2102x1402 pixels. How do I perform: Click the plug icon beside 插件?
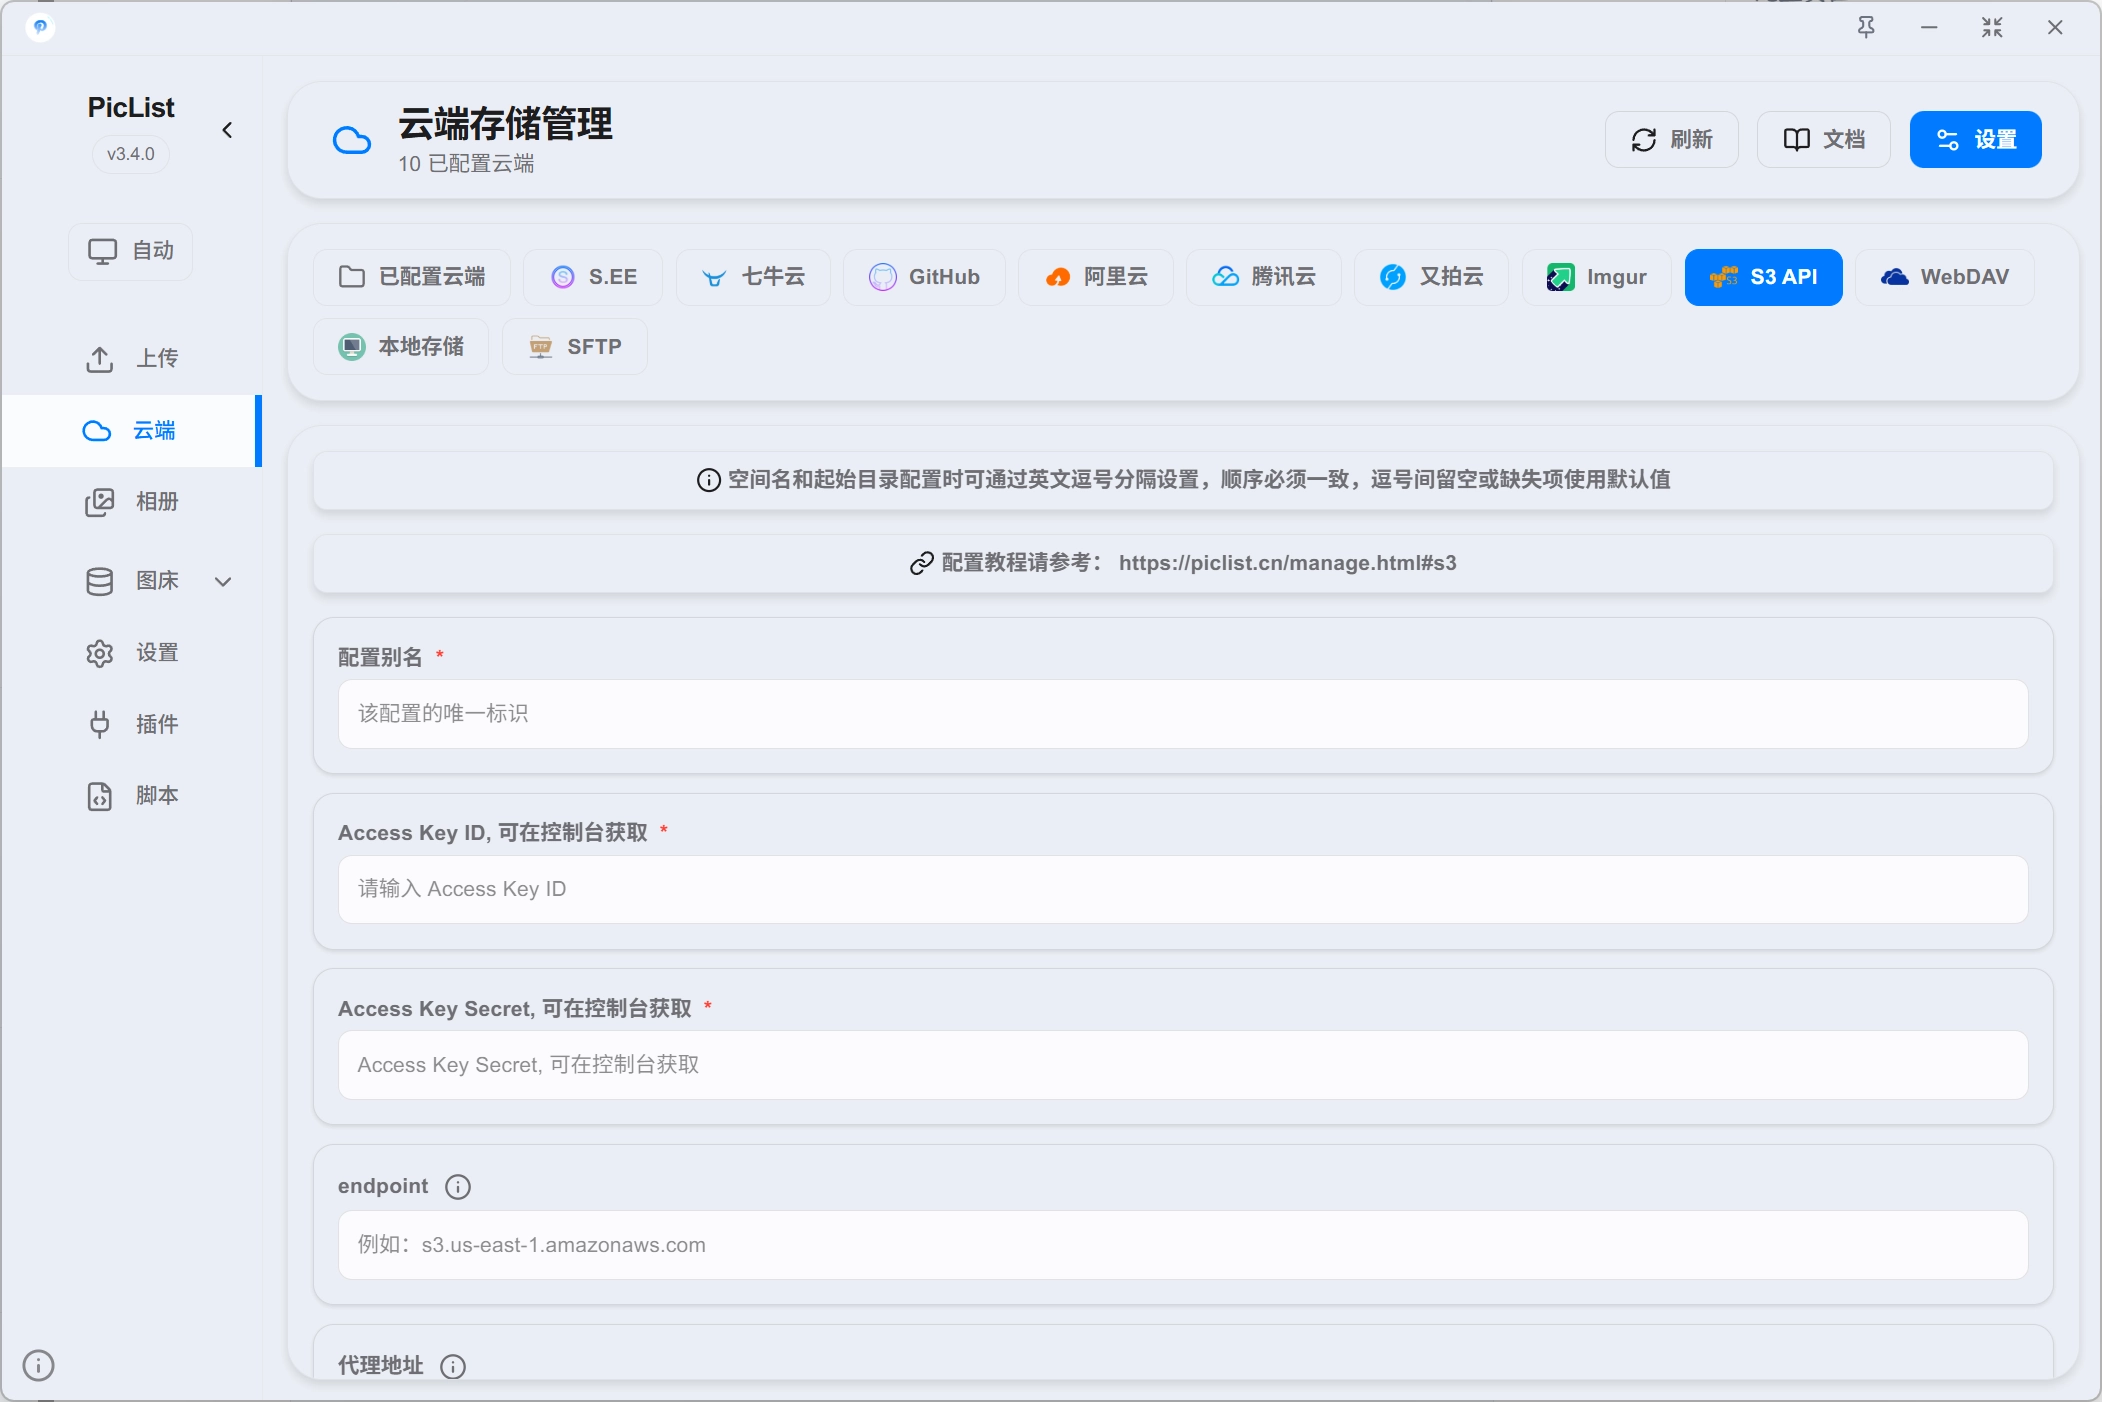point(99,725)
